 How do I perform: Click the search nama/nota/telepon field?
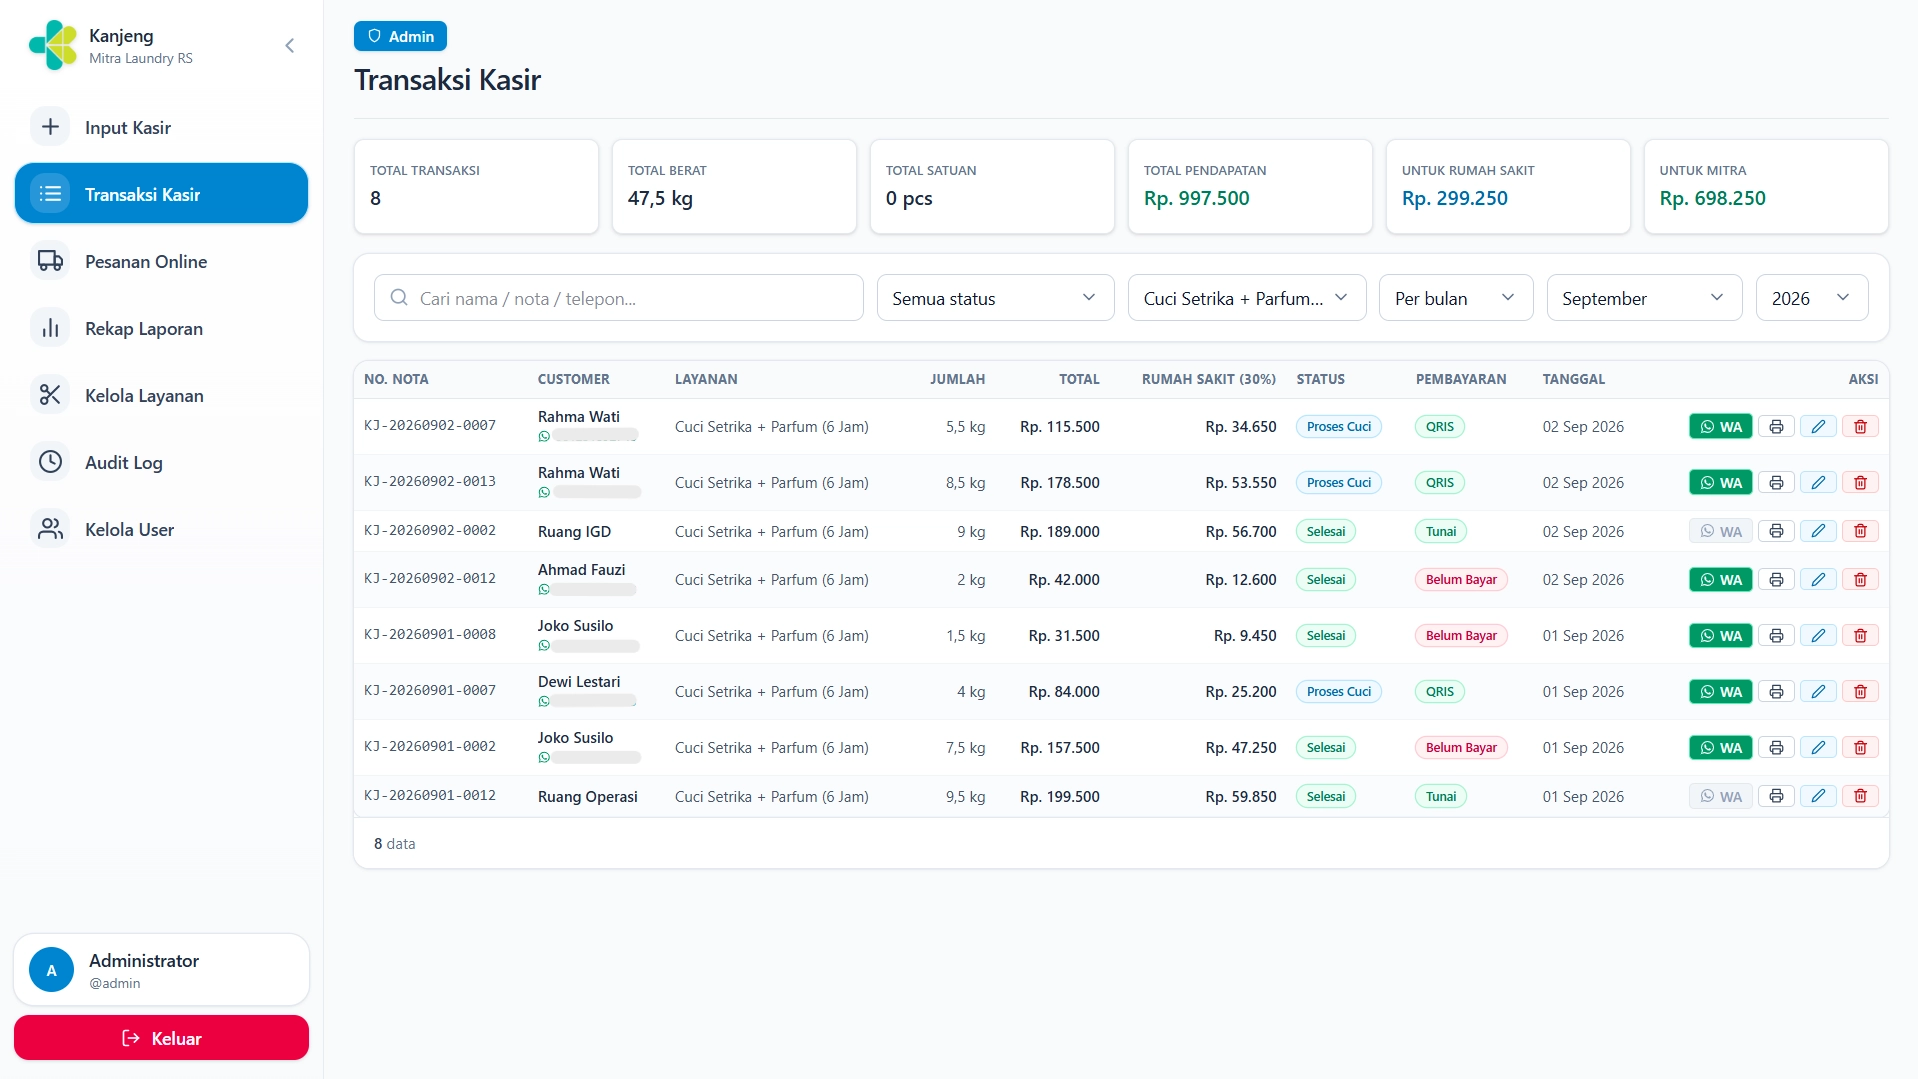(618, 298)
